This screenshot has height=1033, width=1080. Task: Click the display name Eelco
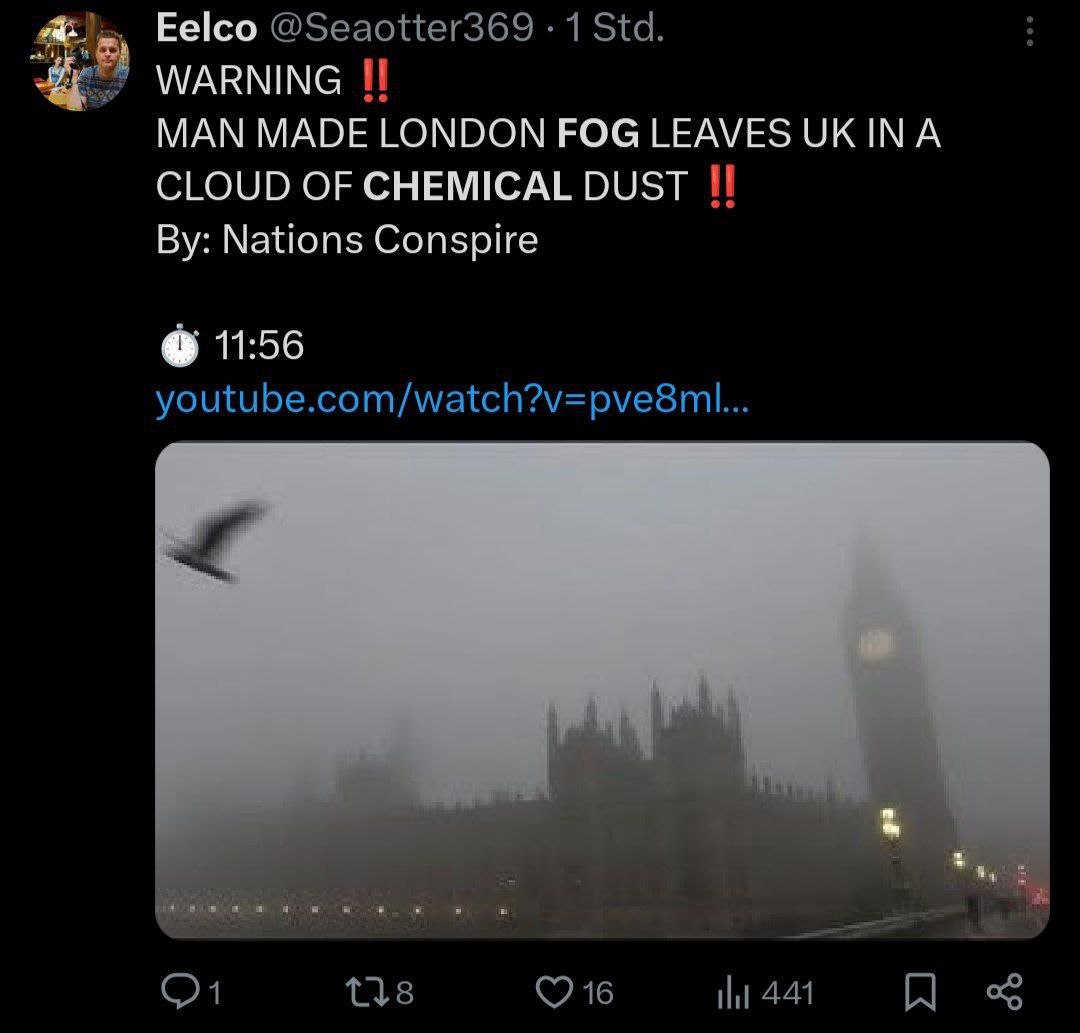coord(206,29)
